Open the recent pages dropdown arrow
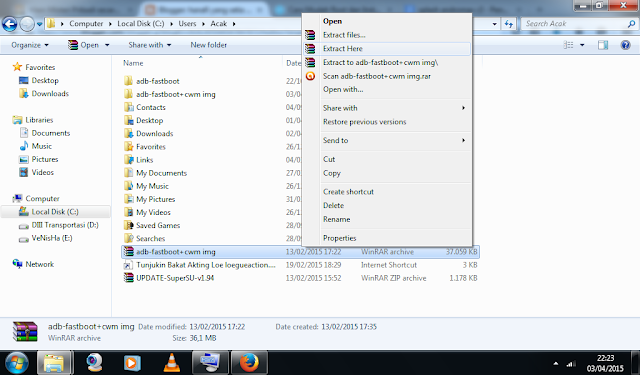The width and height of the screenshot is (640, 375). pyautogui.click(x=40, y=24)
